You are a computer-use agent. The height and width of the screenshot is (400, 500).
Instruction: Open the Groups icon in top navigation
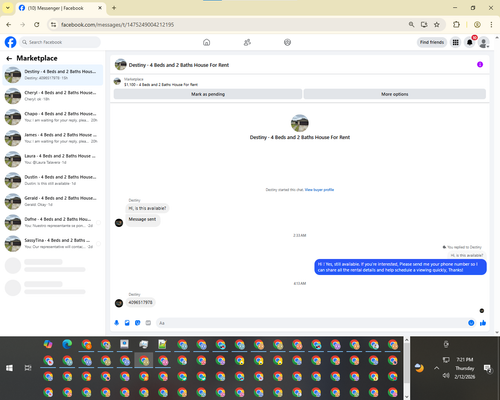pyautogui.click(x=287, y=42)
